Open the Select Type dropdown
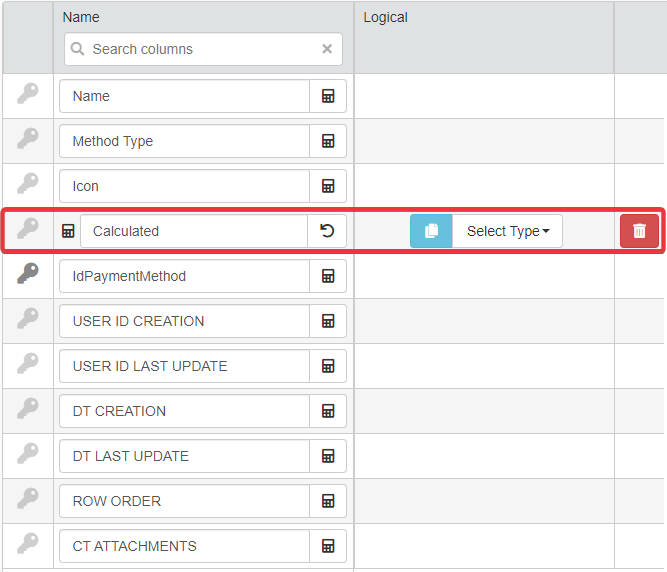667x572 pixels. 507,231
